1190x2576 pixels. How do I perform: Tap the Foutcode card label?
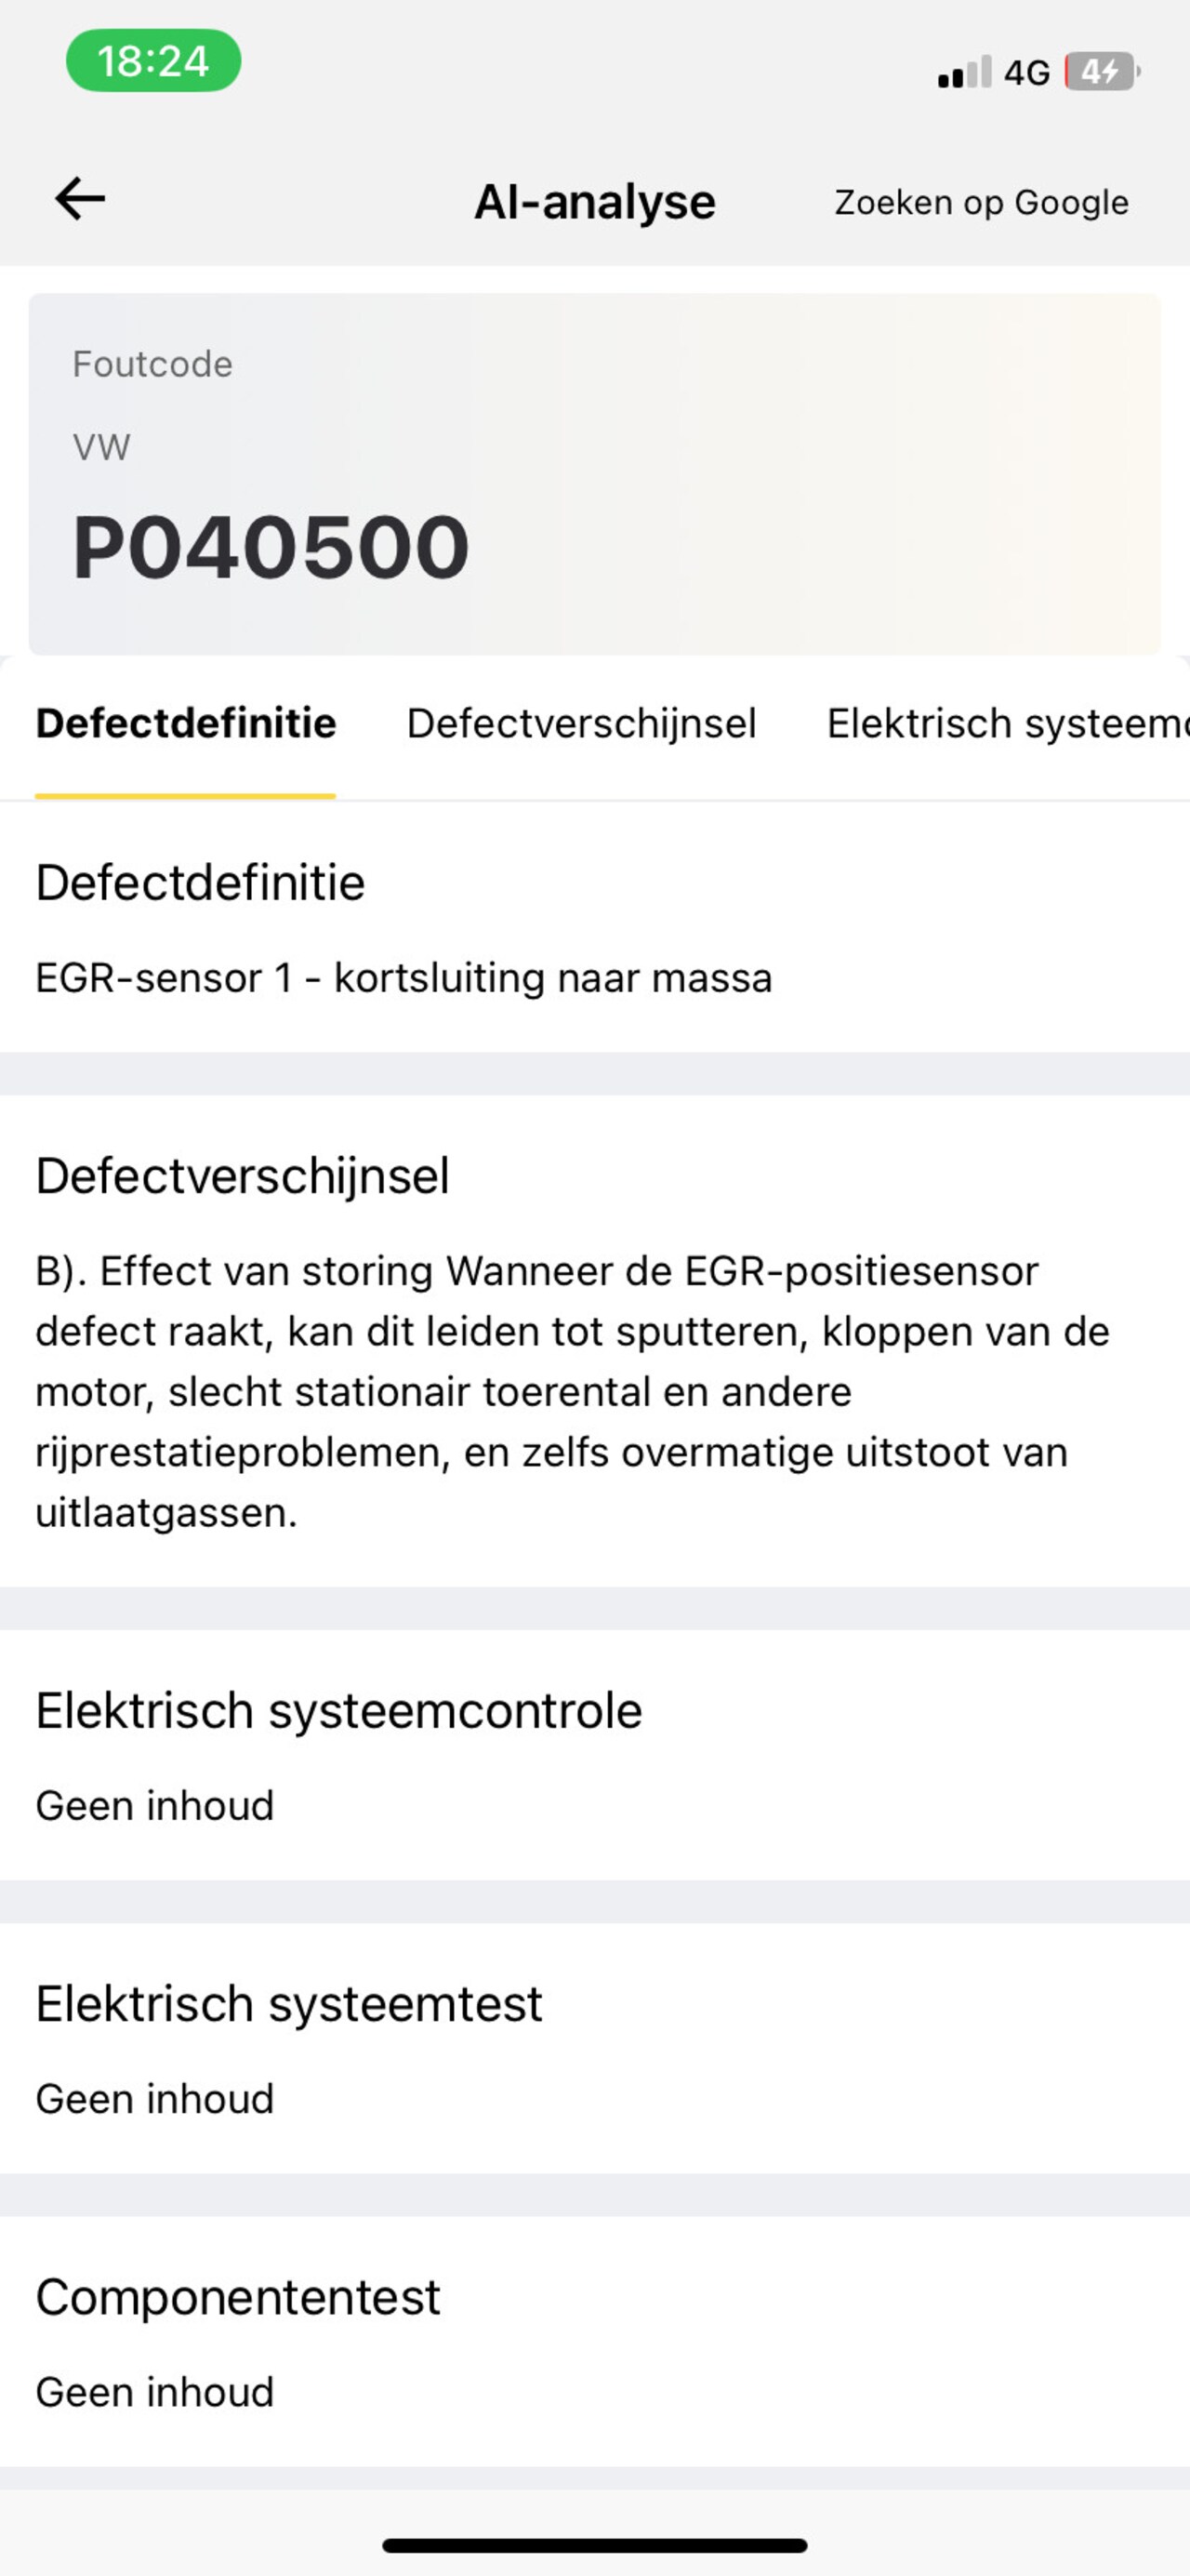pos(152,364)
